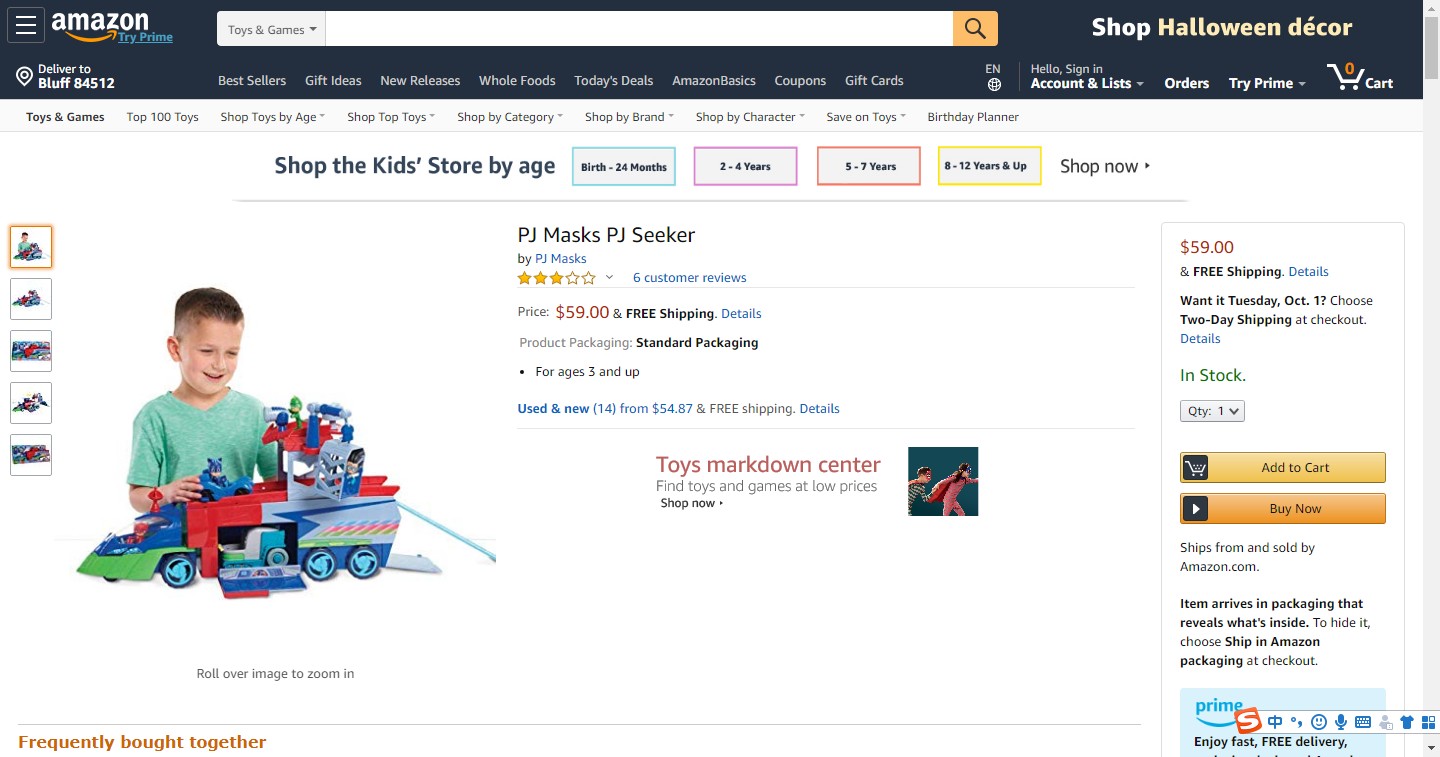Open the Qty quantity dropdown
This screenshot has width=1440, height=757.
1212,411
